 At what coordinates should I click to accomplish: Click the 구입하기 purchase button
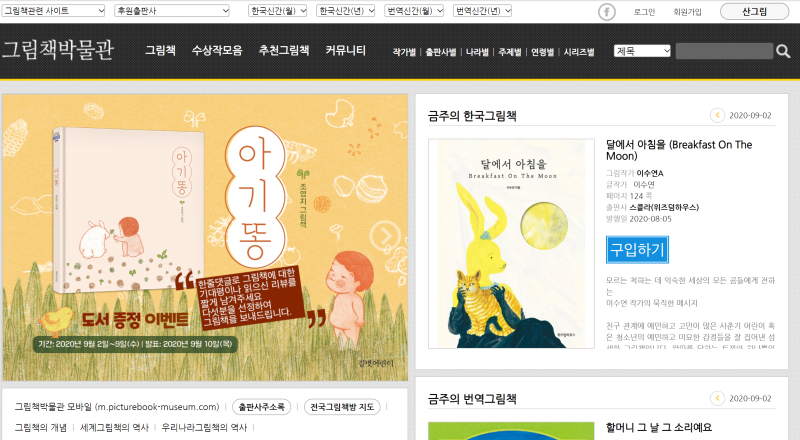[x=637, y=250]
